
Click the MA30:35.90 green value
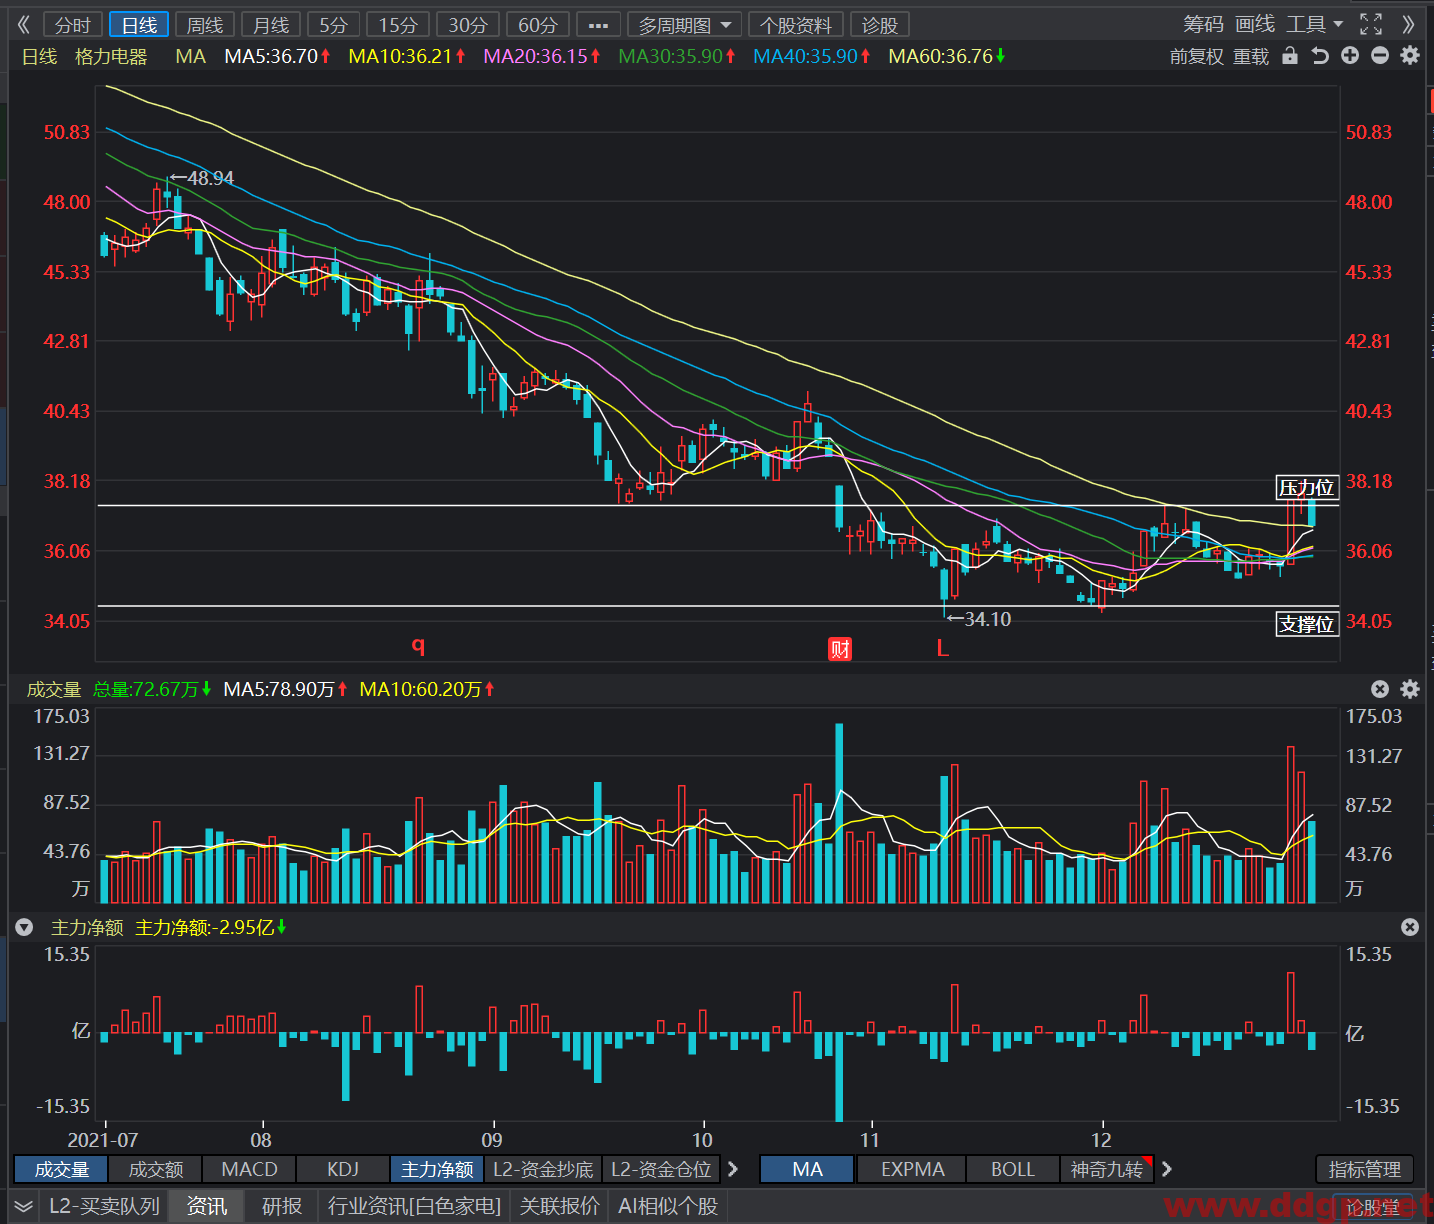click(x=677, y=57)
